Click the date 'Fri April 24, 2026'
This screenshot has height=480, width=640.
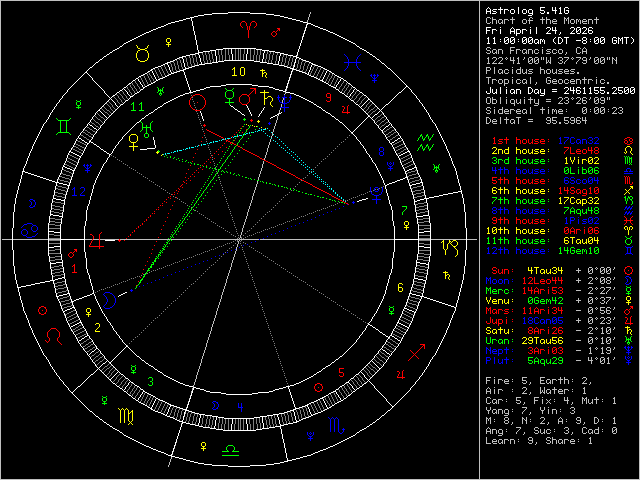pos(539,31)
